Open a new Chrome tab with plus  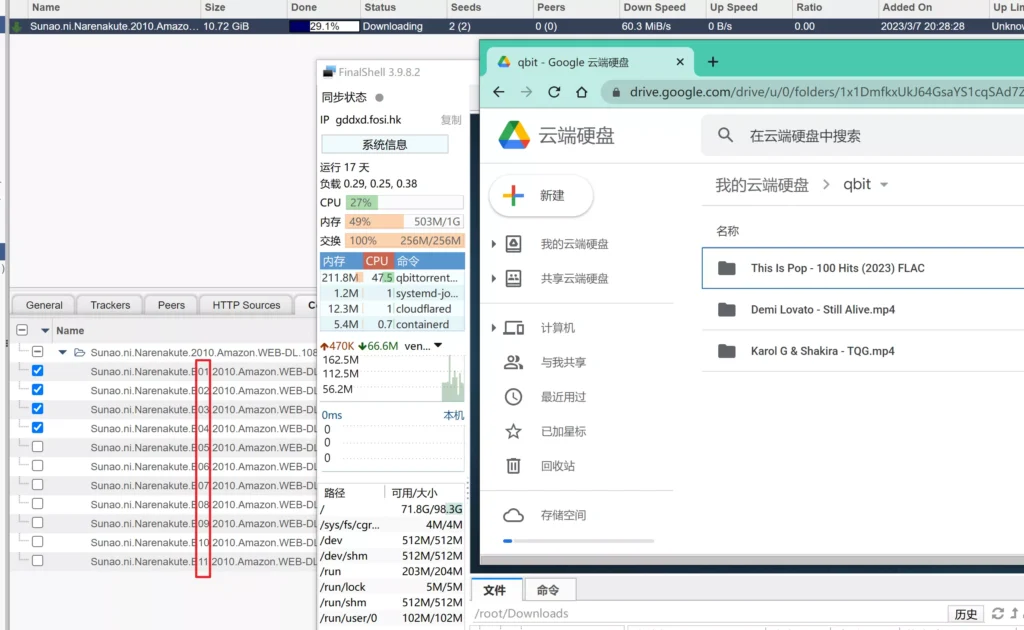713,62
